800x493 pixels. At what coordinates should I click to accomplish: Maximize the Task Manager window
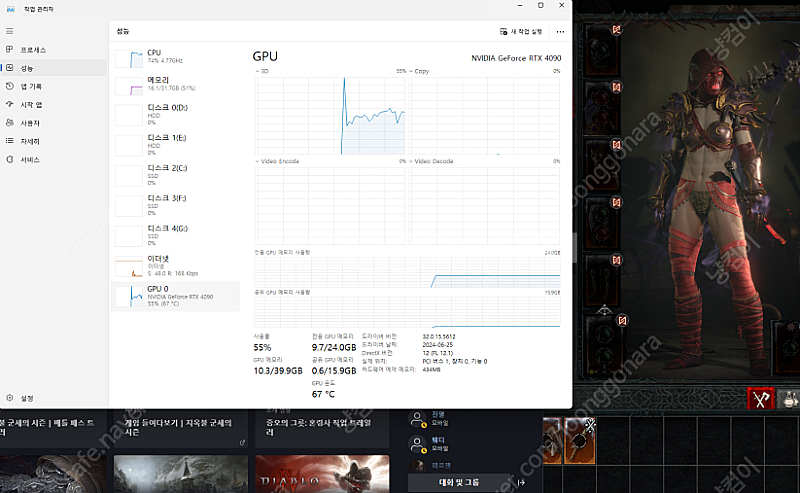pos(541,5)
